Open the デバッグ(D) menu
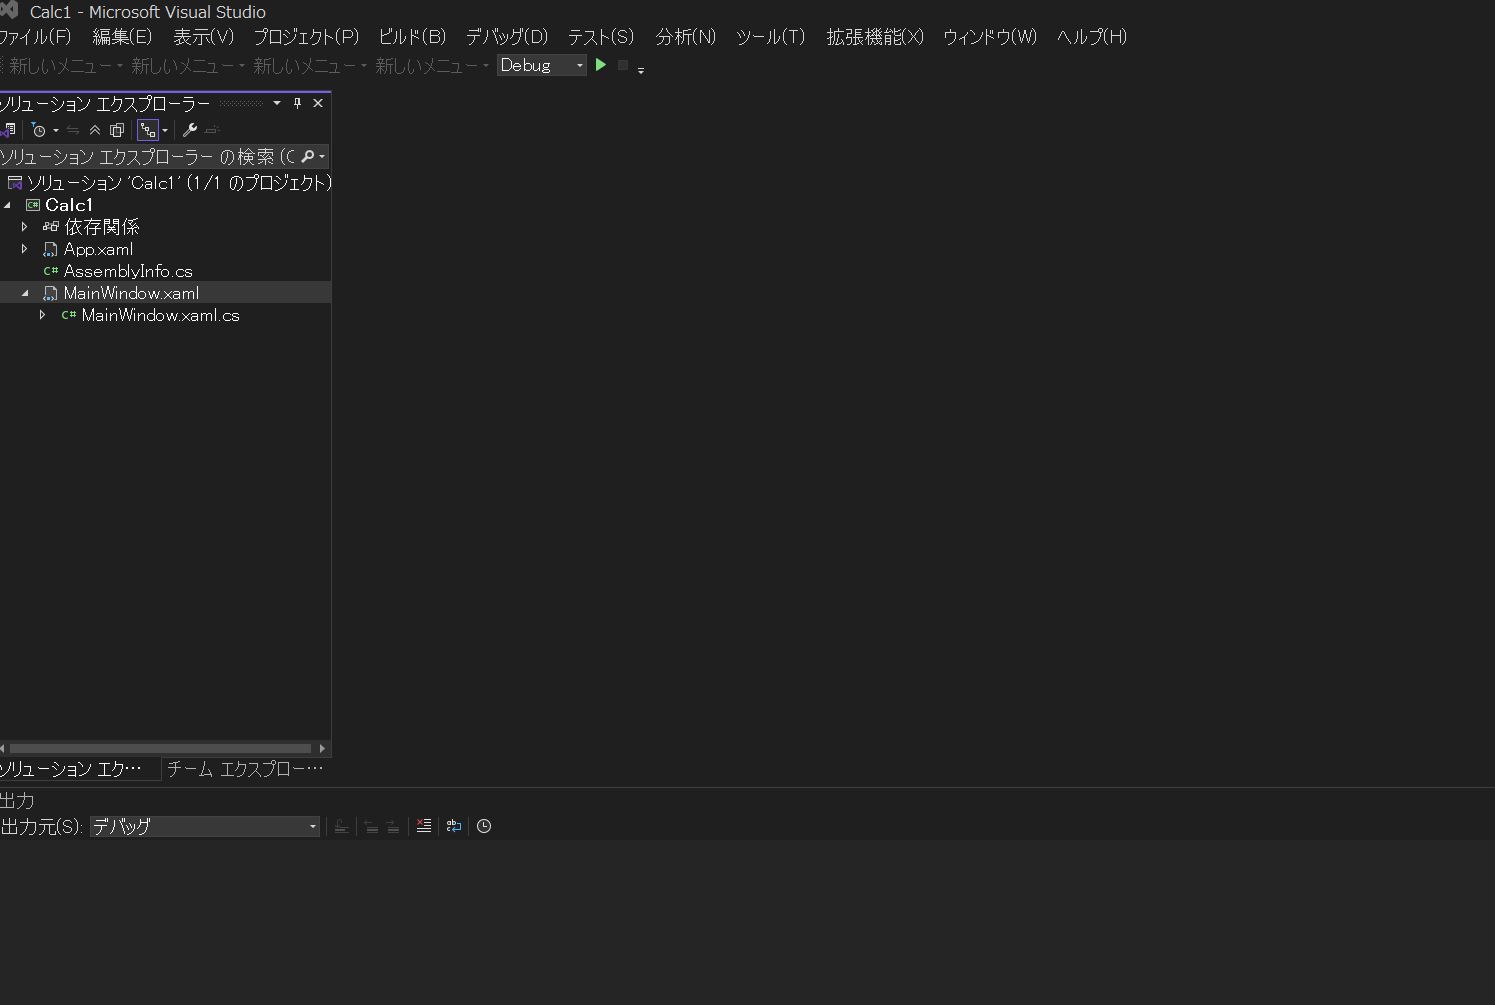Viewport: 1495px width, 1005px height. point(507,37)
